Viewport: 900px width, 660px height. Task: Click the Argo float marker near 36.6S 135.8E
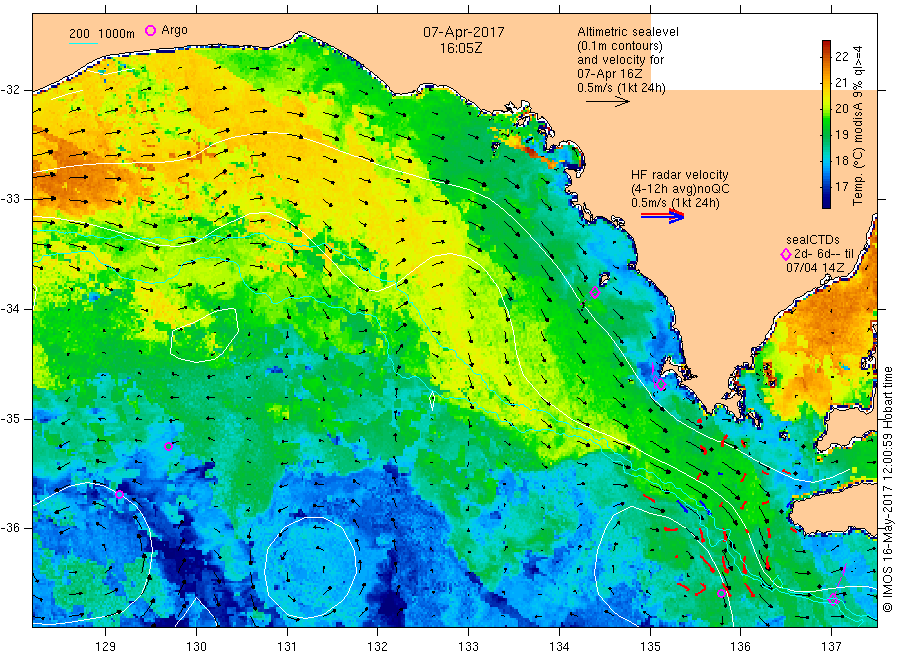coord(722,593)
